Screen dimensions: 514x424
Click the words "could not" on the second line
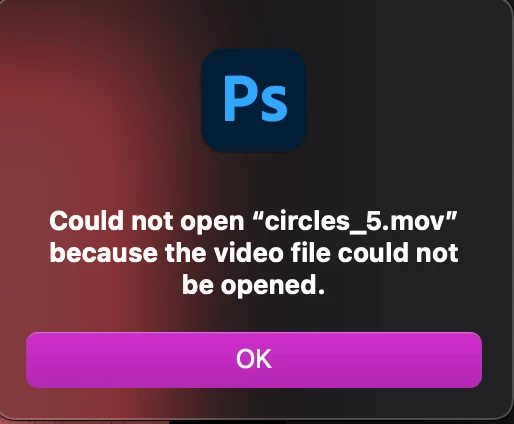tap(398, 253)
